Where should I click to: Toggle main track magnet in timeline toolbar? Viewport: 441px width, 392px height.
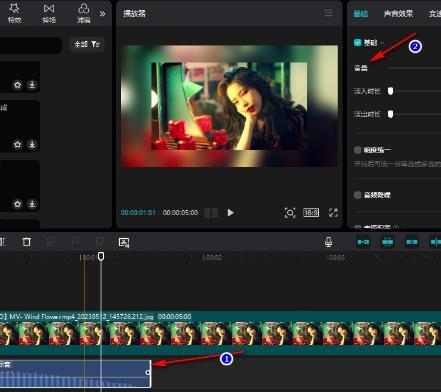363,242
